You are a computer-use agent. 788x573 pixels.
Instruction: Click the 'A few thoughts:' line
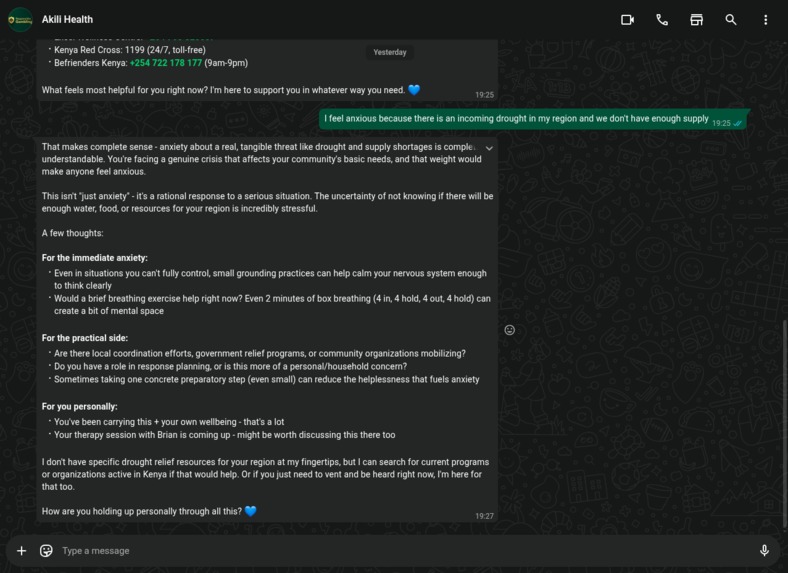pos(72,233)
